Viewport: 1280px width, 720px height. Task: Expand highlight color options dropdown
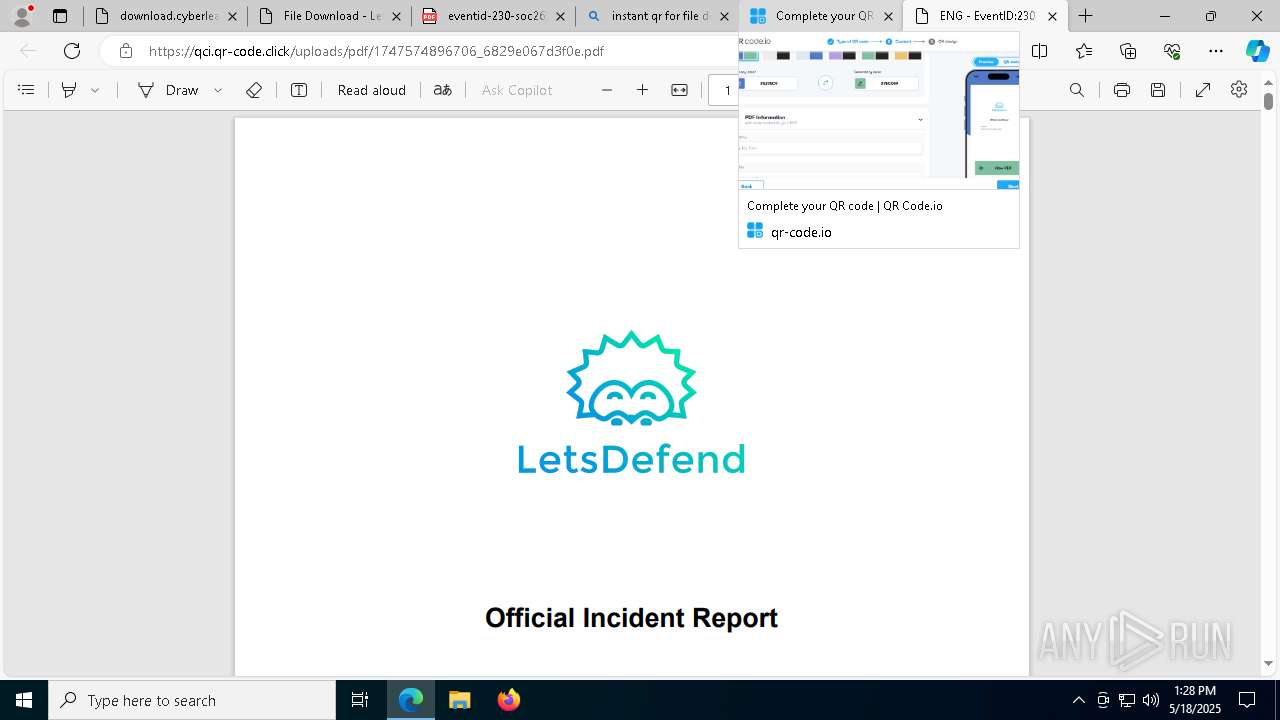pos(95,90)
